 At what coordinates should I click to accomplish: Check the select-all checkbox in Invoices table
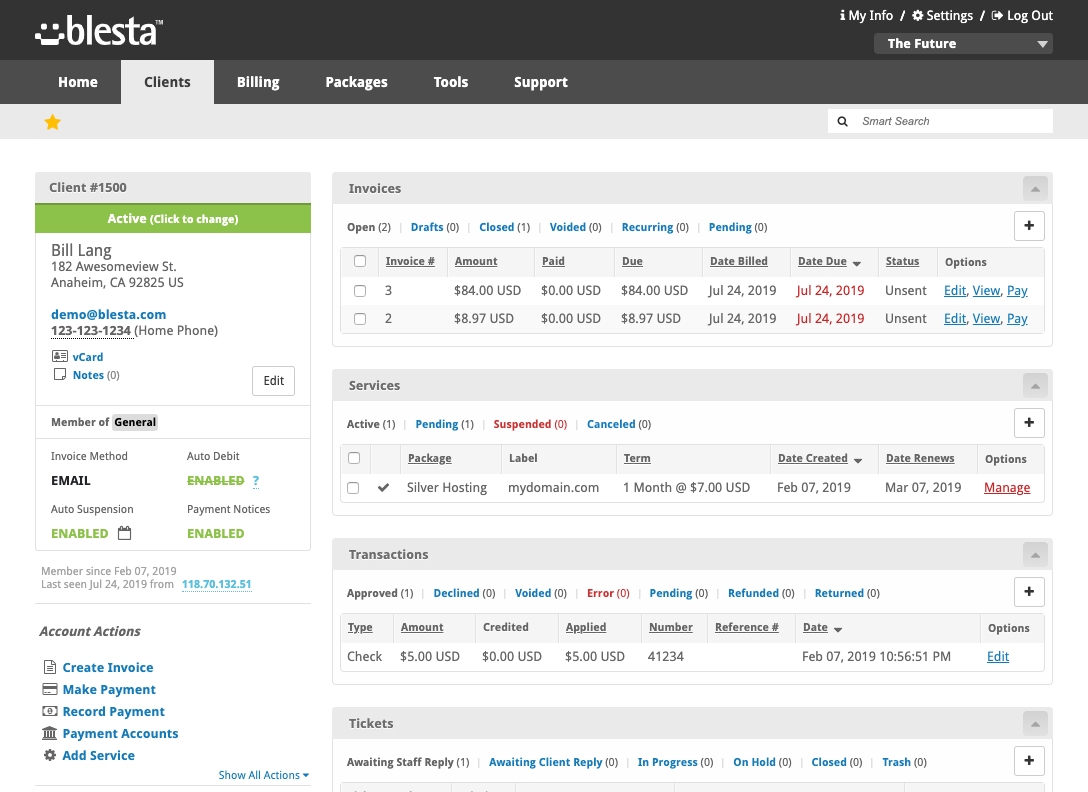[x=360, y=261]
